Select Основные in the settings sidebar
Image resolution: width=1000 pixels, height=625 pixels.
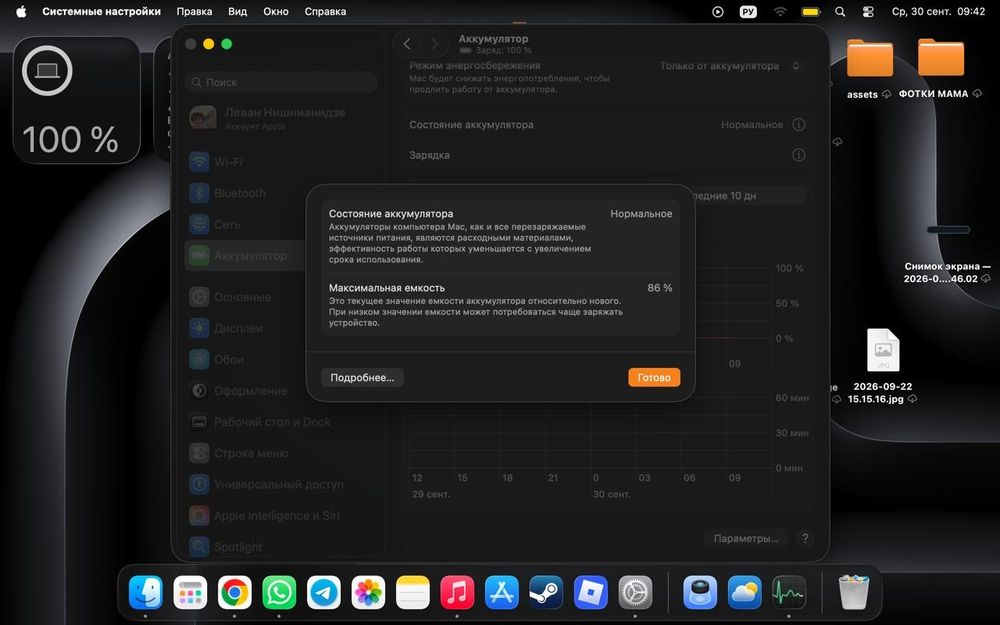[281, 297]
